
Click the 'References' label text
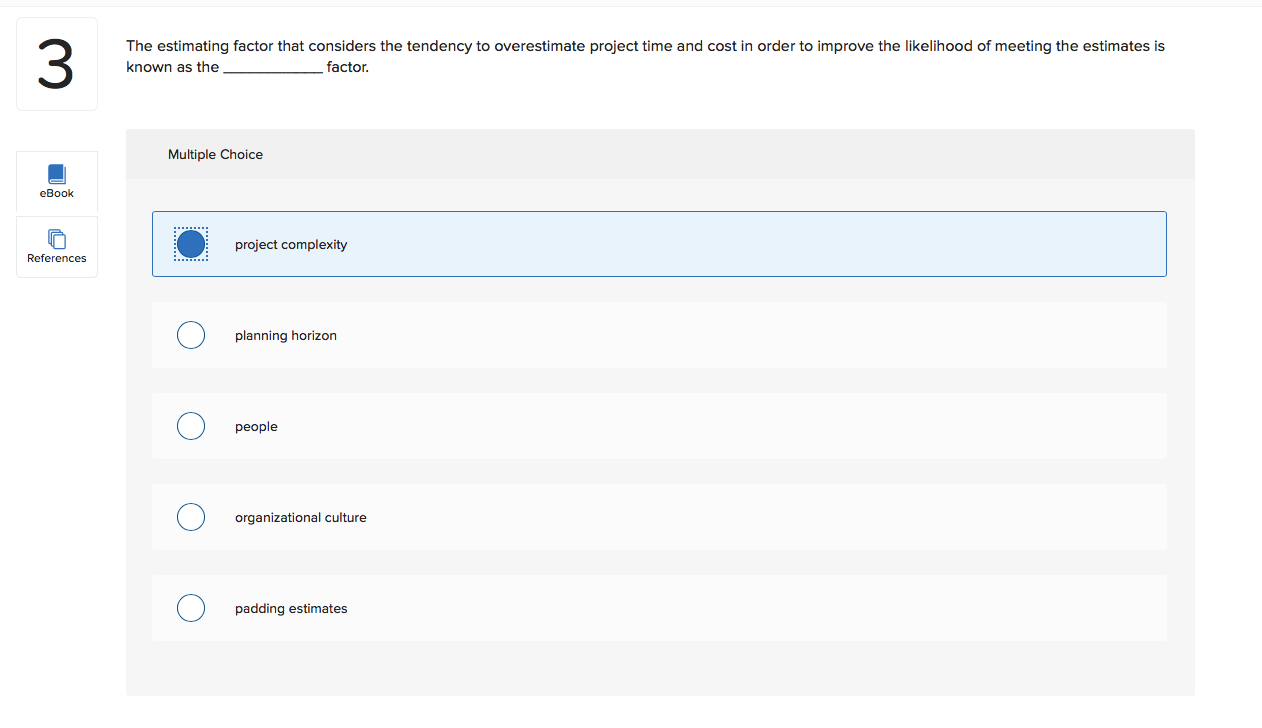click(57, 258)
